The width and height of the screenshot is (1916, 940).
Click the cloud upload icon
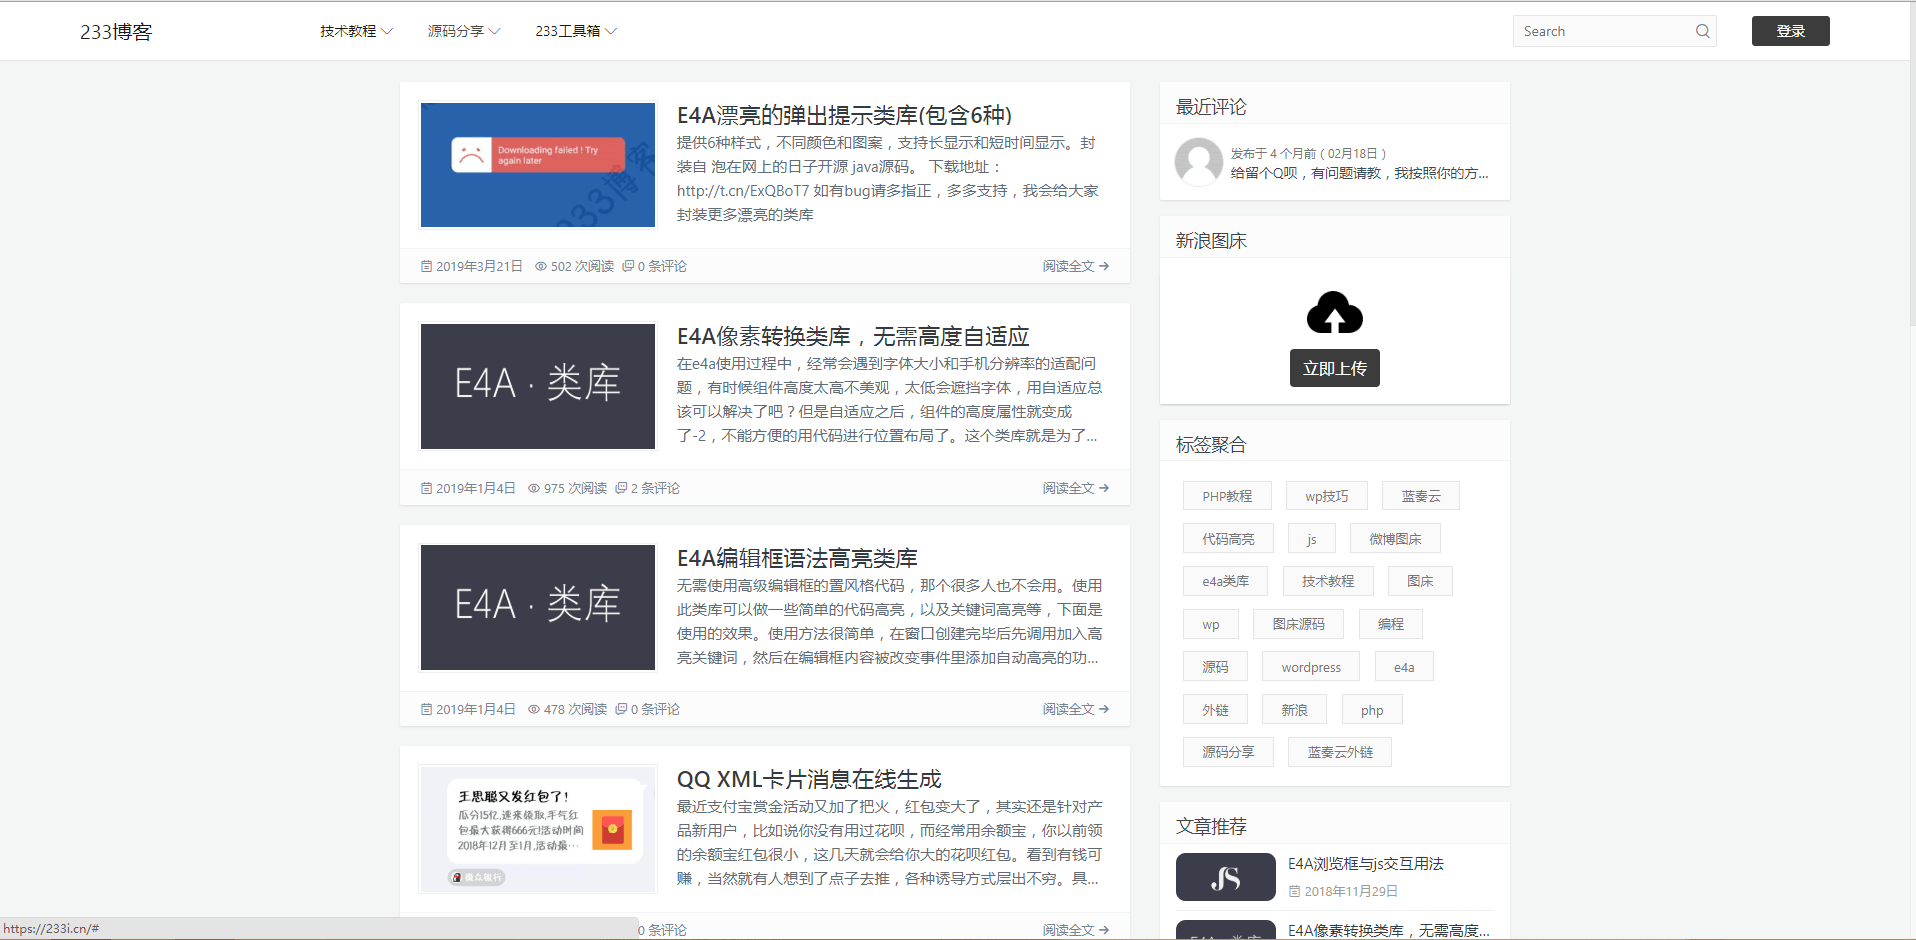1334,313
